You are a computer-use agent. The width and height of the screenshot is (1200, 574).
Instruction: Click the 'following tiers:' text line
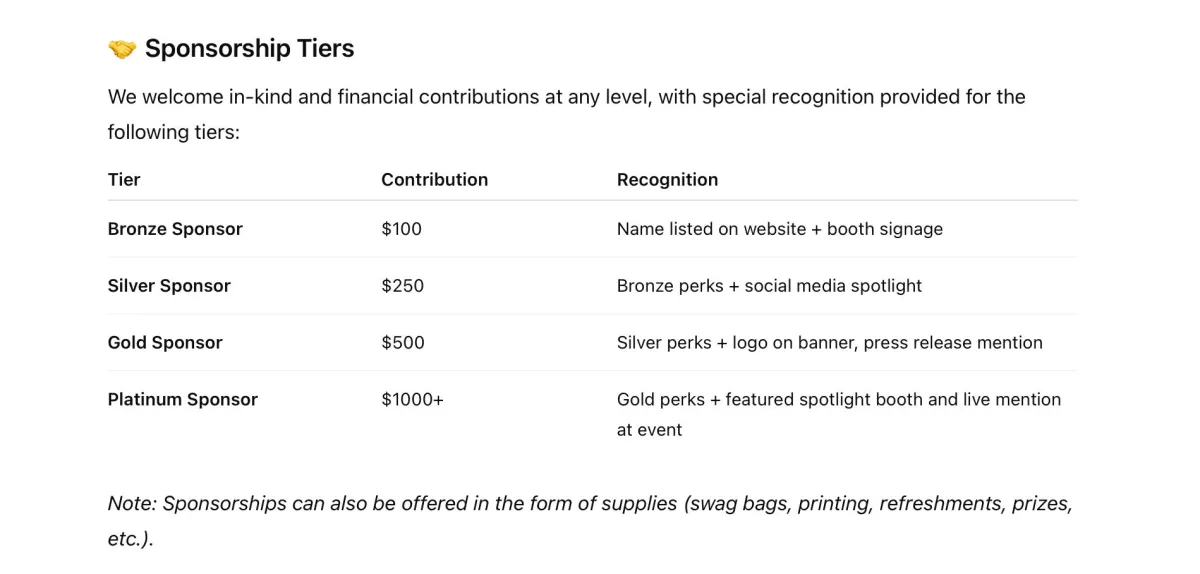click(x=174, y=132)
